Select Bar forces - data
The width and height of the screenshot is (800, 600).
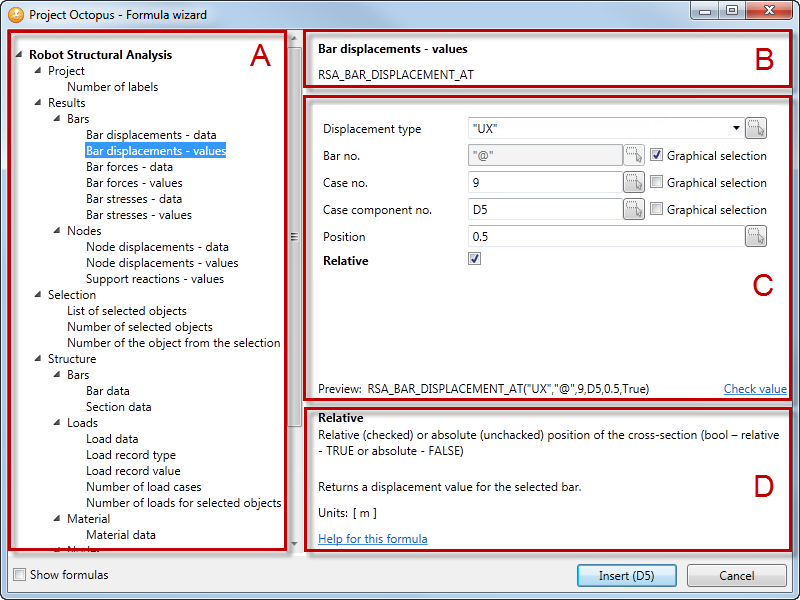point(129,167)
